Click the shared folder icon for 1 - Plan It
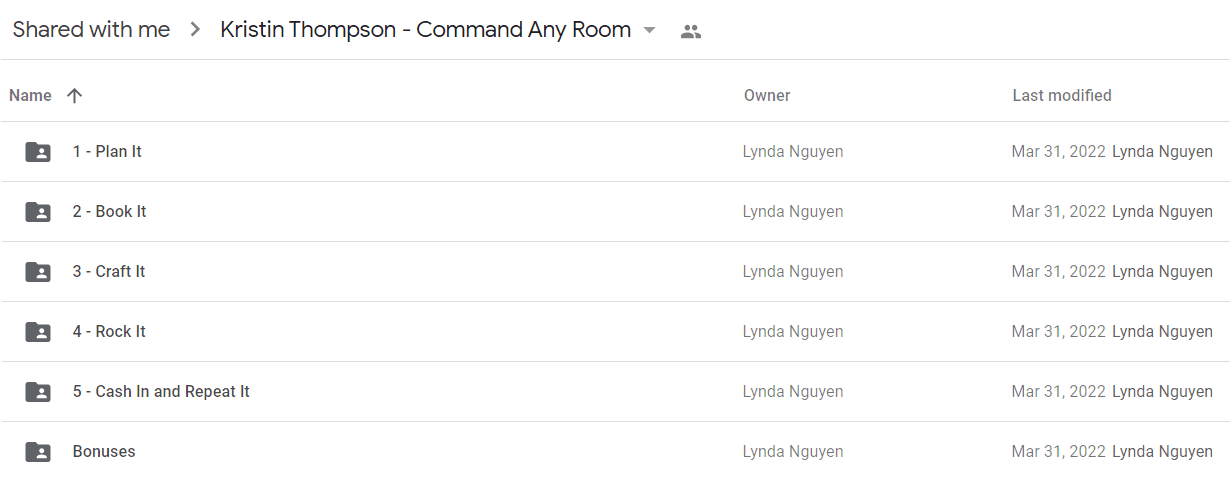The image size is (1230, 479). [38, 152]
